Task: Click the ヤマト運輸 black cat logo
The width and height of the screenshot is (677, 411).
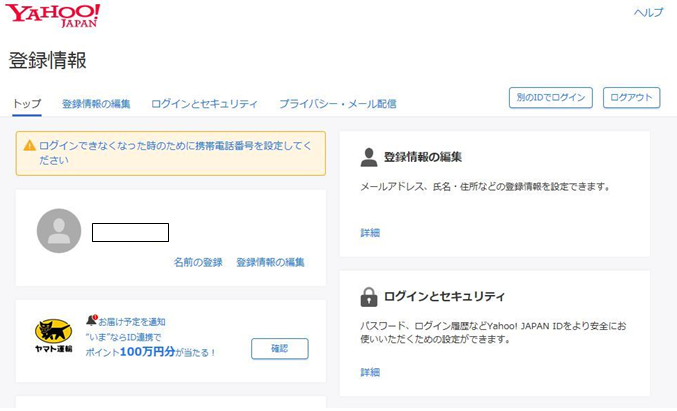Action: pyautogui.click(x=54, y=335)
